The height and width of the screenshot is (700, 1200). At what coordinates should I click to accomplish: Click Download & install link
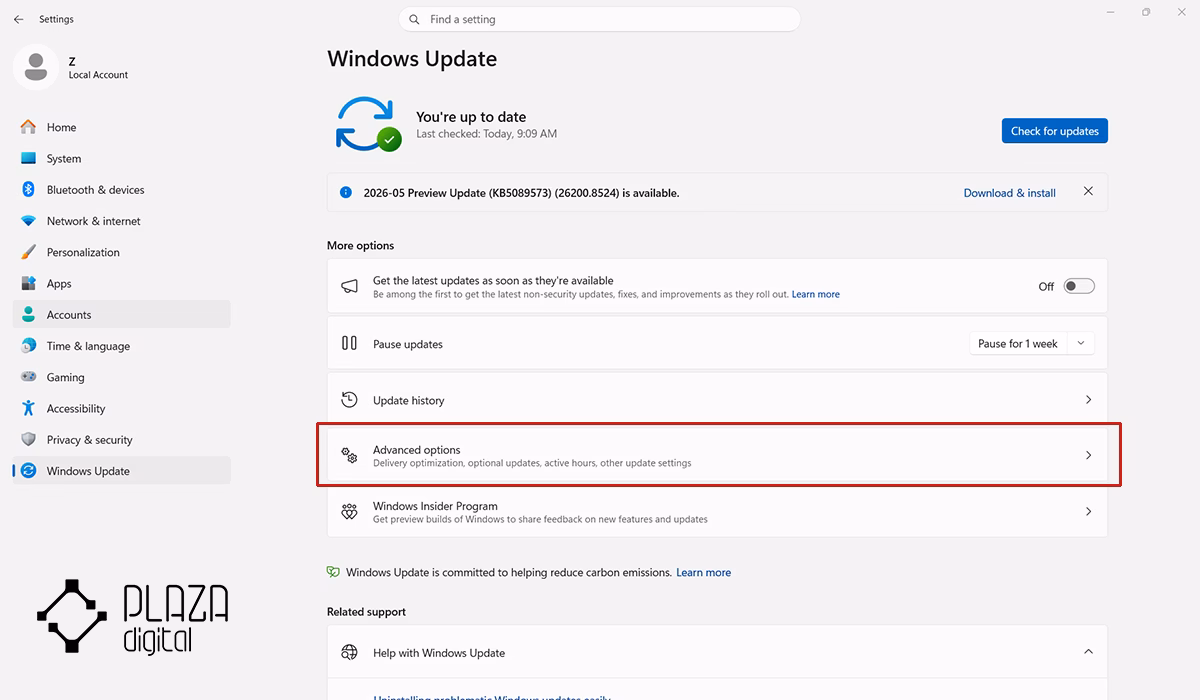pos(1009,193)
